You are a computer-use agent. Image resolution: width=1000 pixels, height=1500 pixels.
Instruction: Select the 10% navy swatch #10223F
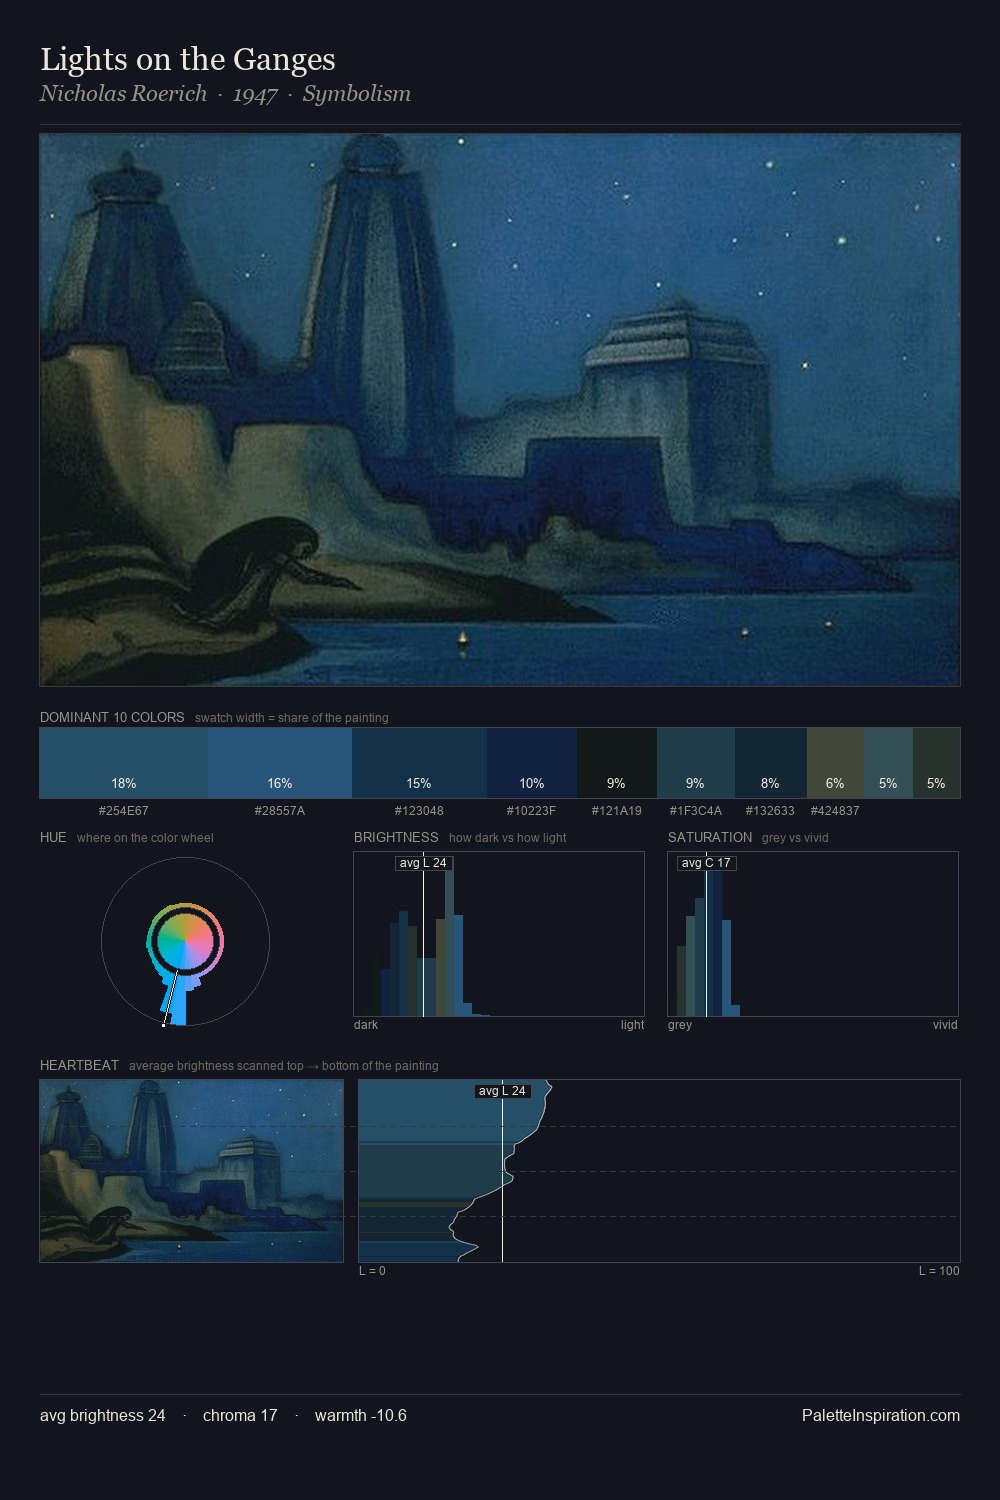point(532,763)
